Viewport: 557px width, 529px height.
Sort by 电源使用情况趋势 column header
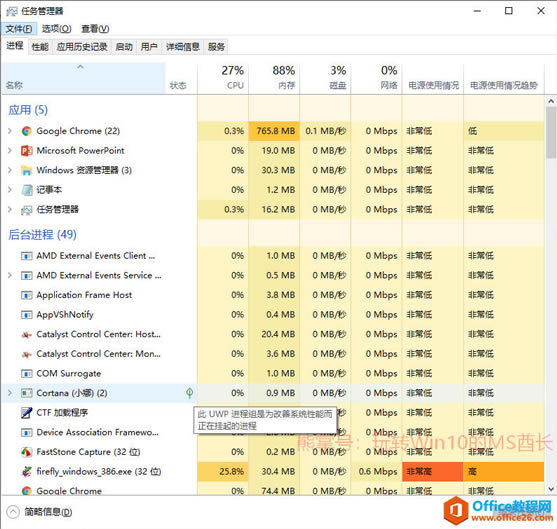504,79
